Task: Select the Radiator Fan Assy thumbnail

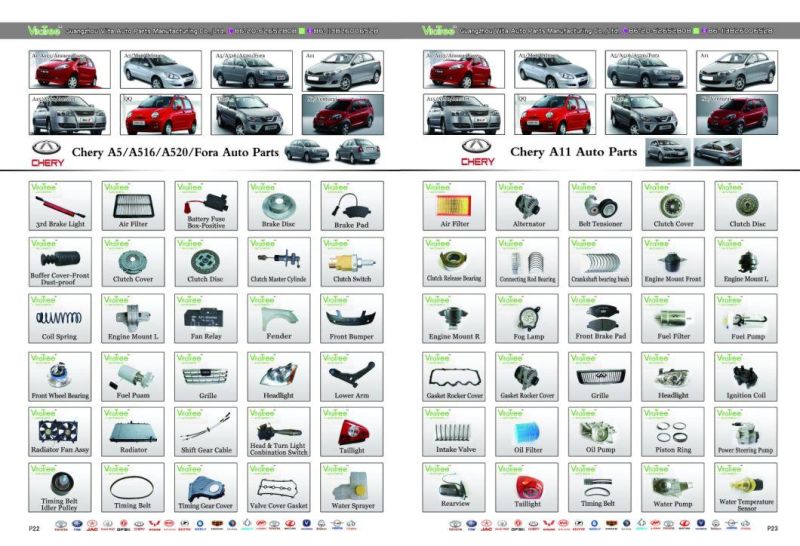Action: pos(60,432)
